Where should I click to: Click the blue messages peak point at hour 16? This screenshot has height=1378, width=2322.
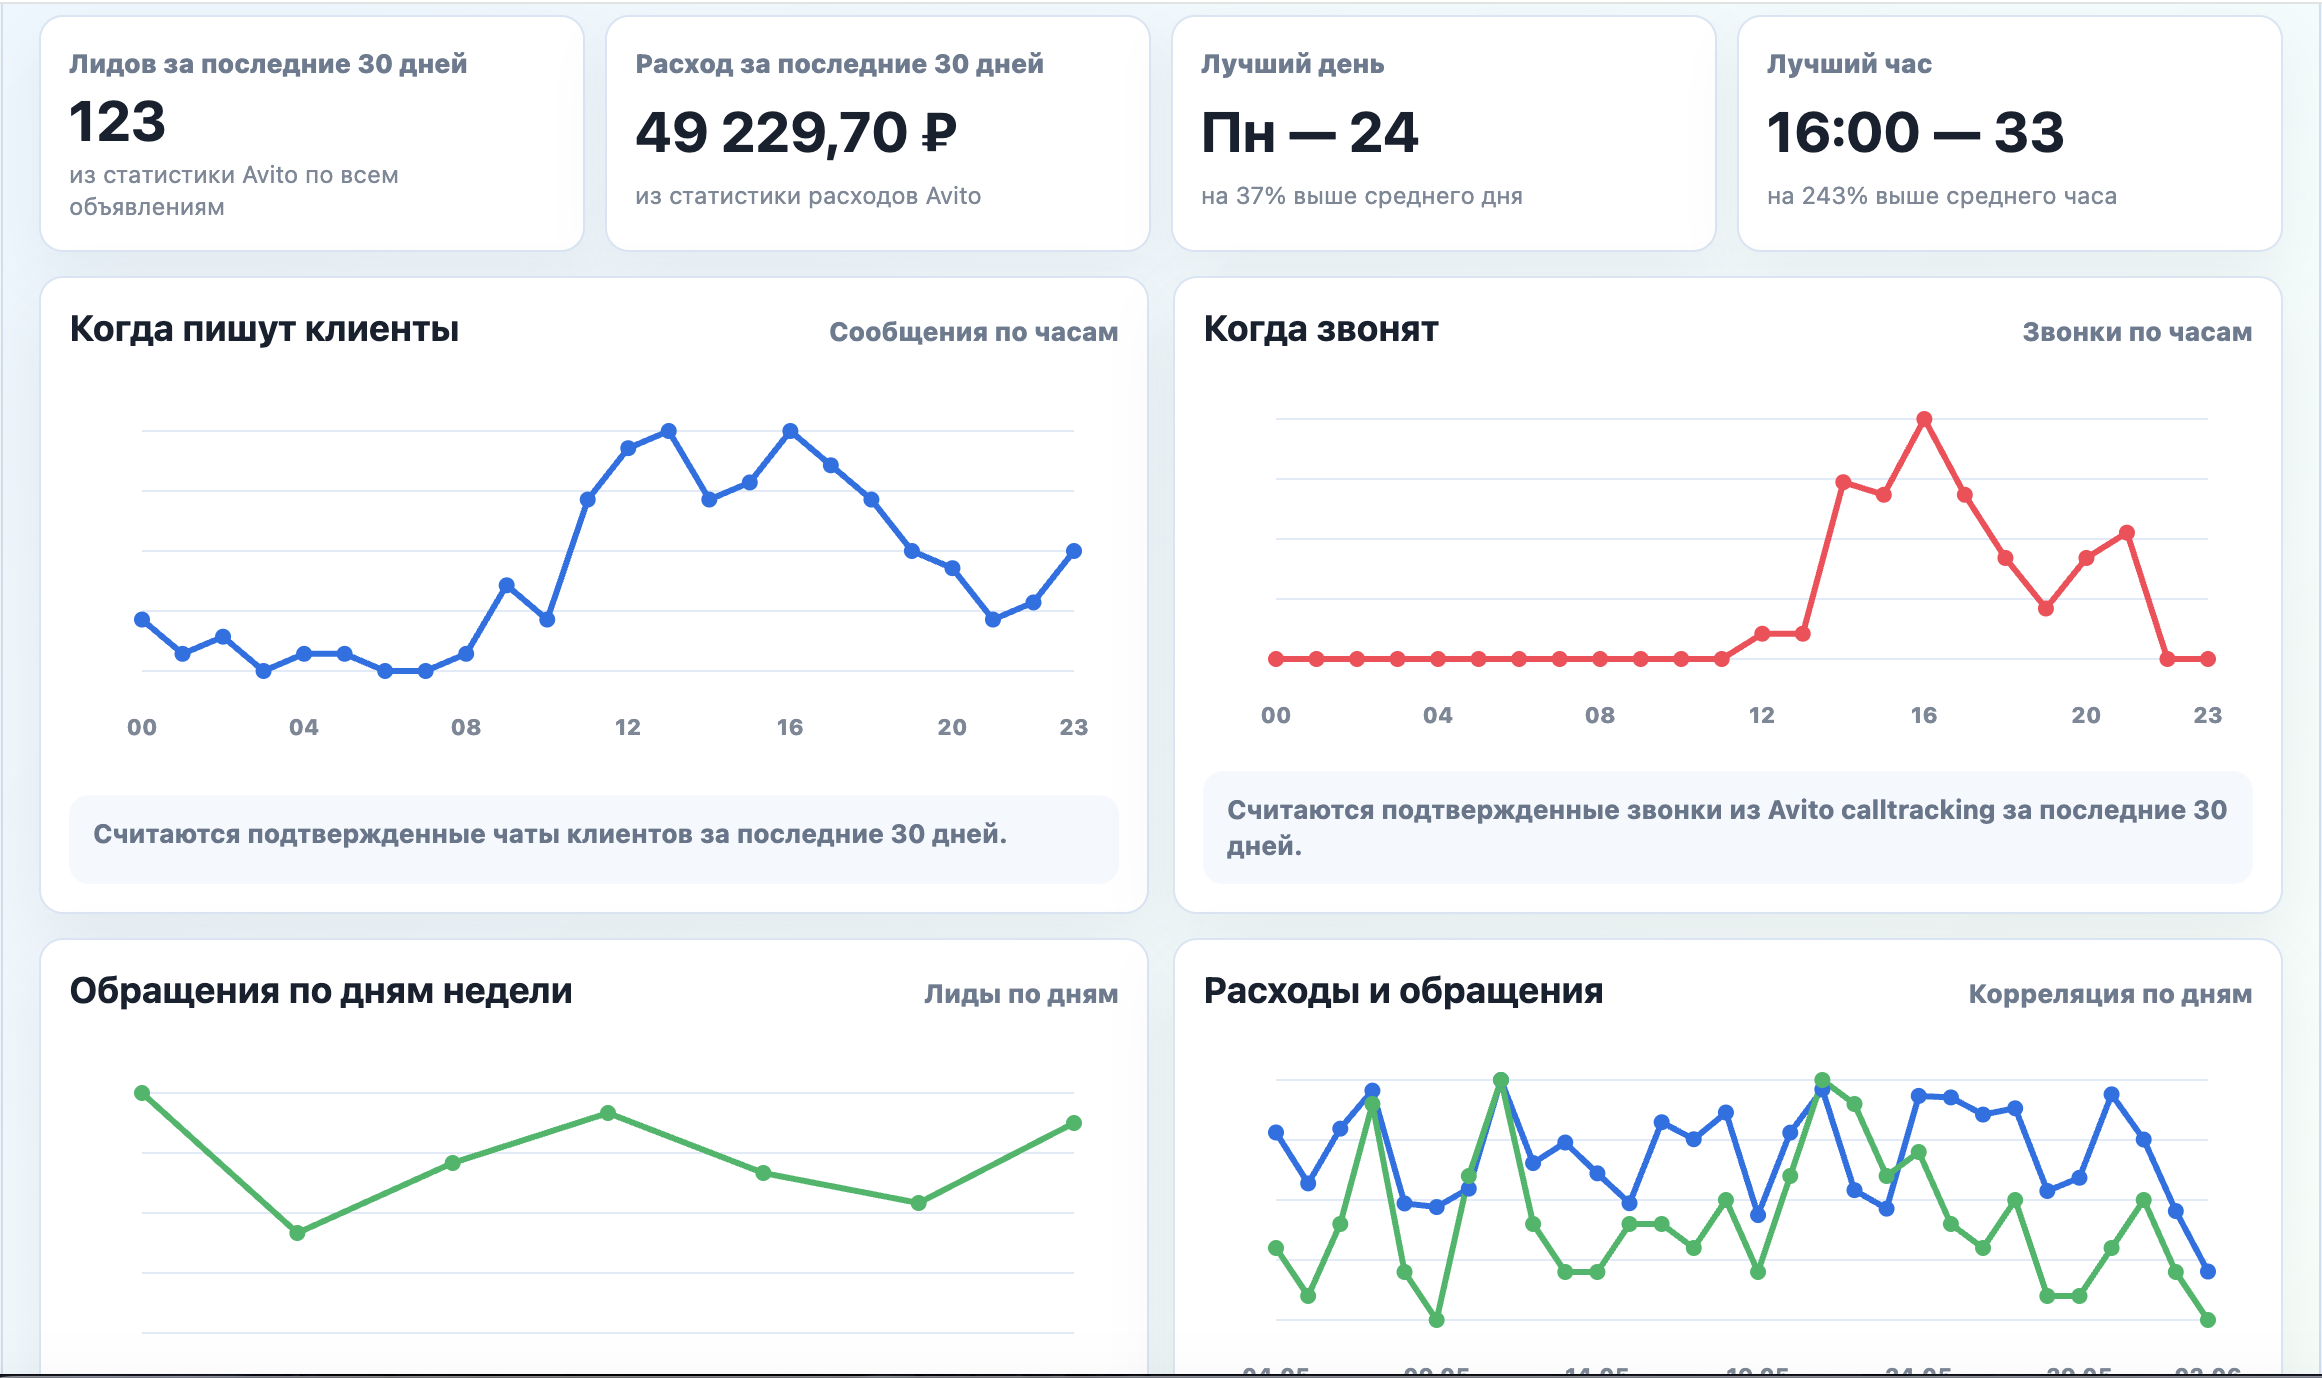coord(790,431)
